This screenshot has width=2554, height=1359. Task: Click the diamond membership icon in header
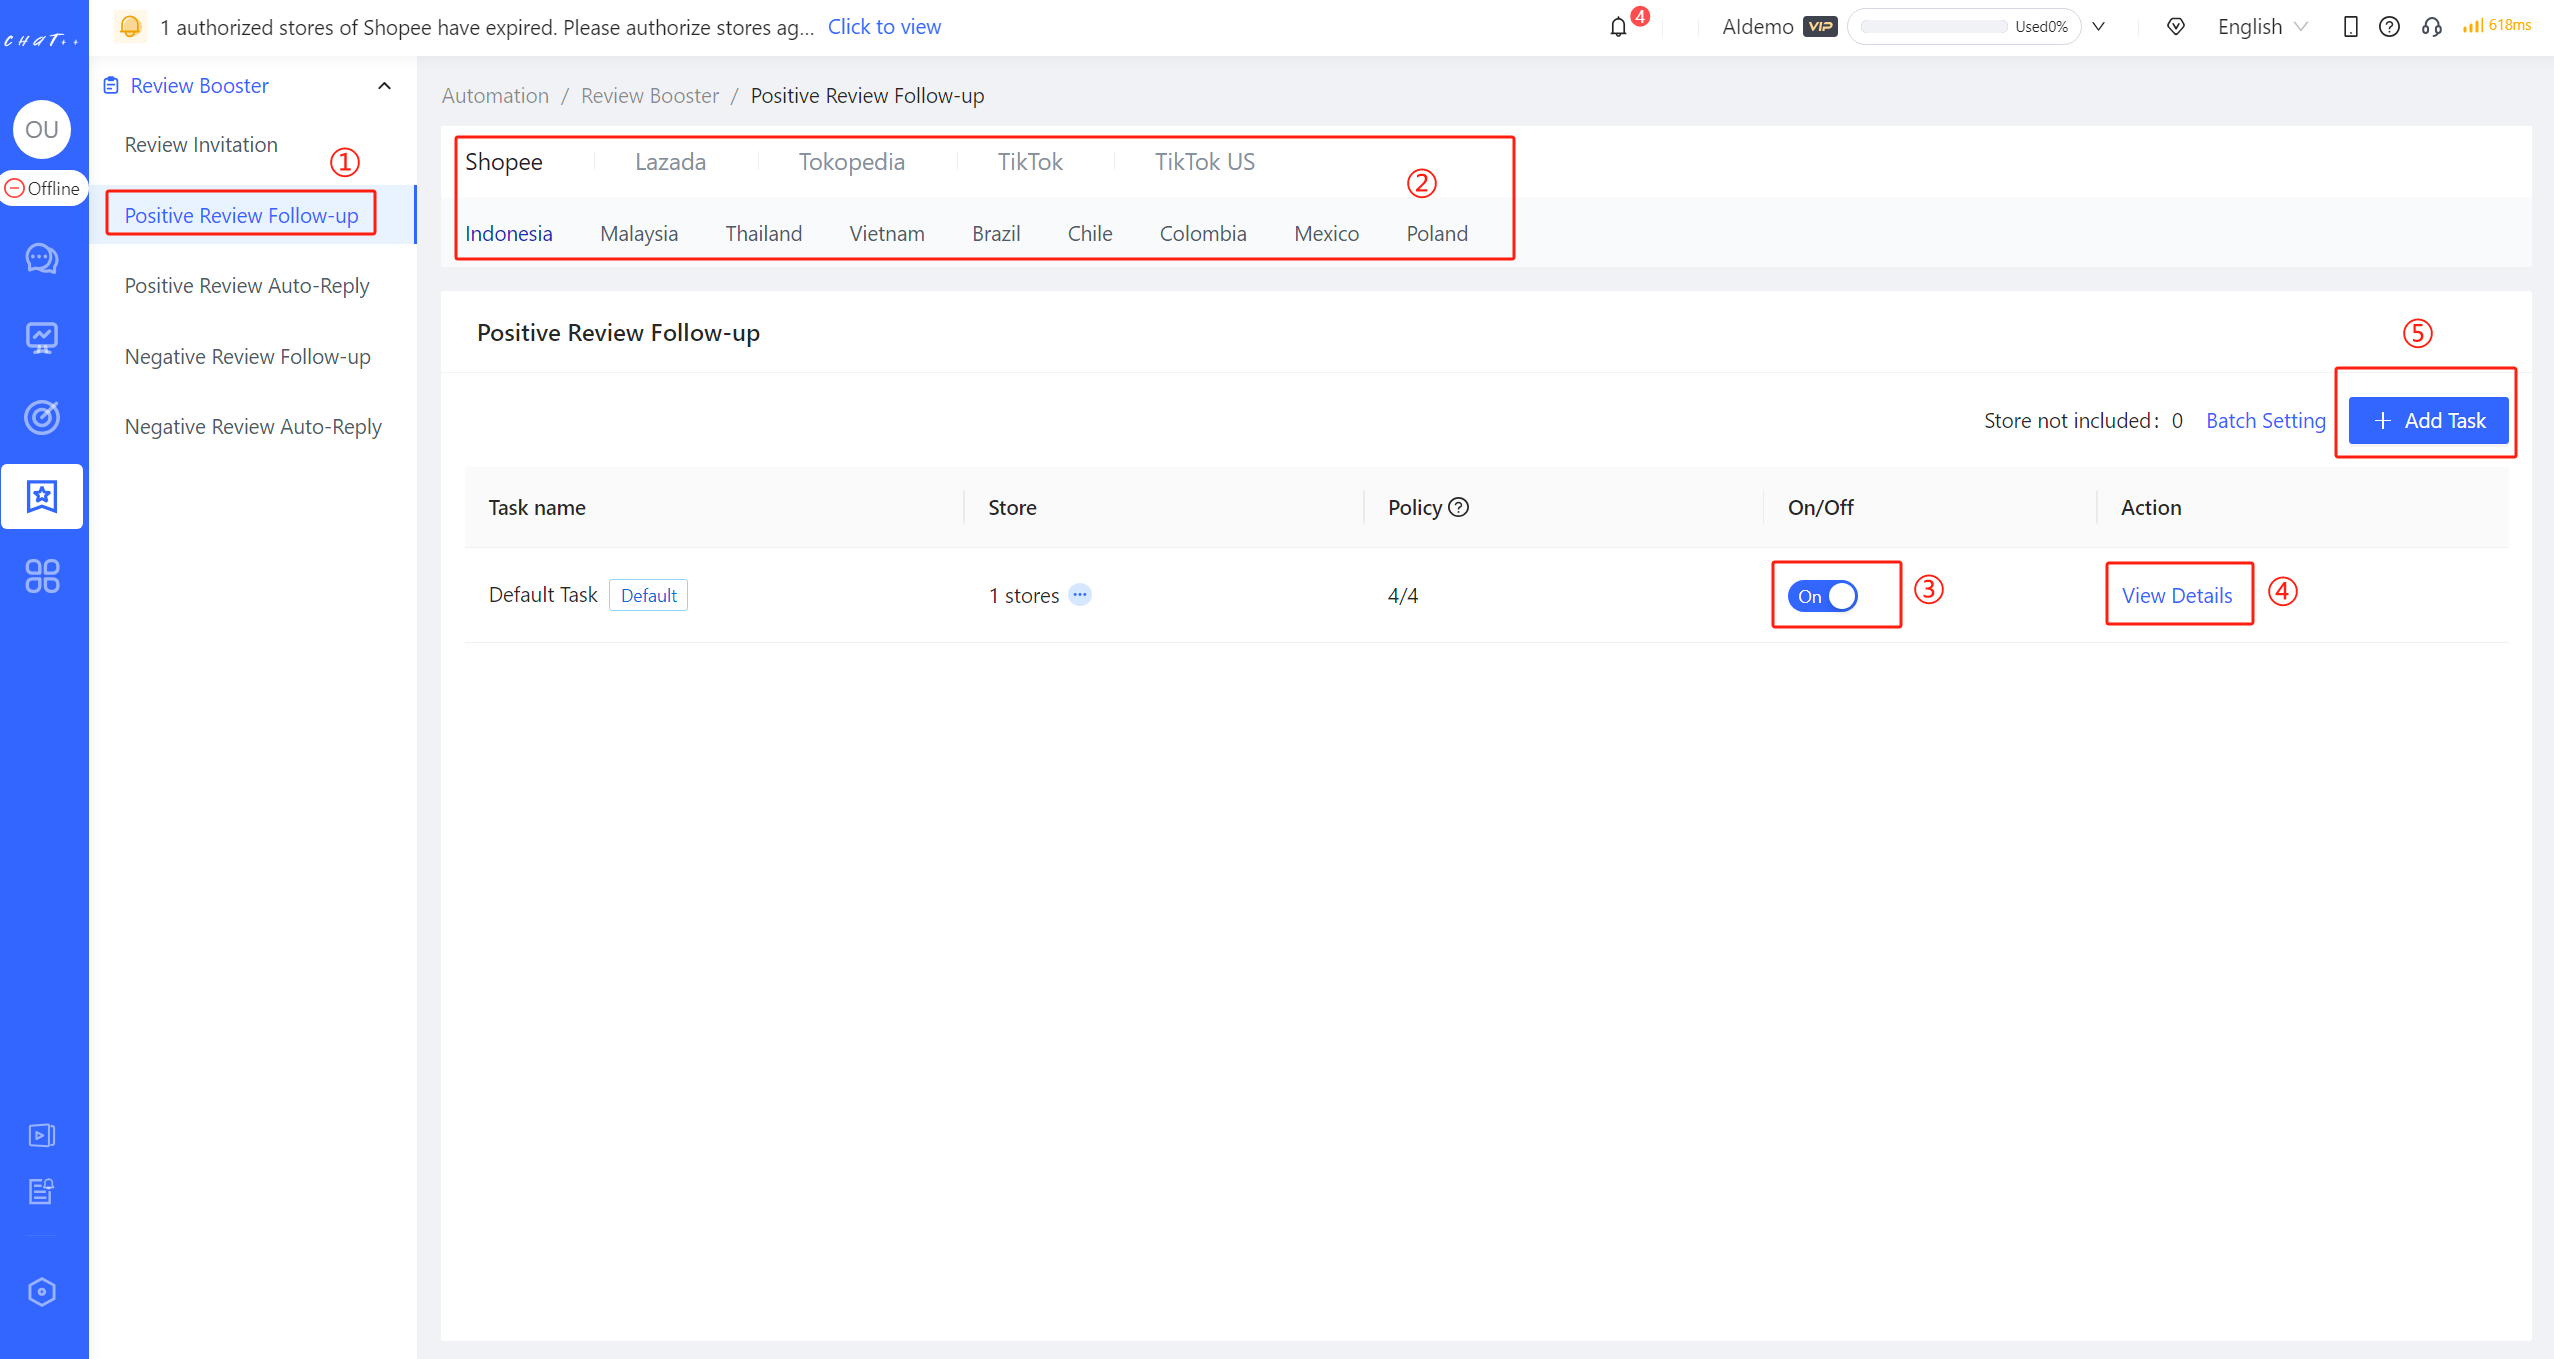coord(2176,27)
